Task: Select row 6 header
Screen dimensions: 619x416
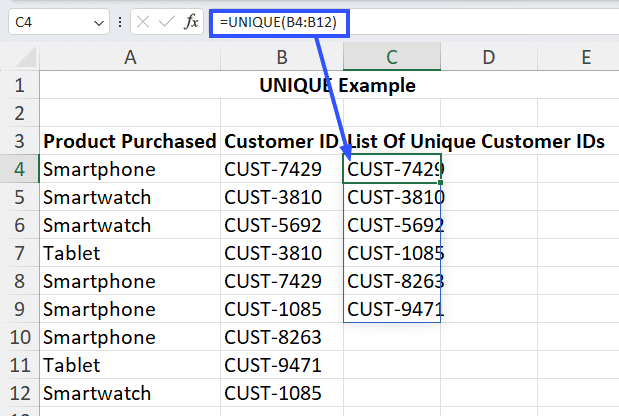Action: [19, 225]
